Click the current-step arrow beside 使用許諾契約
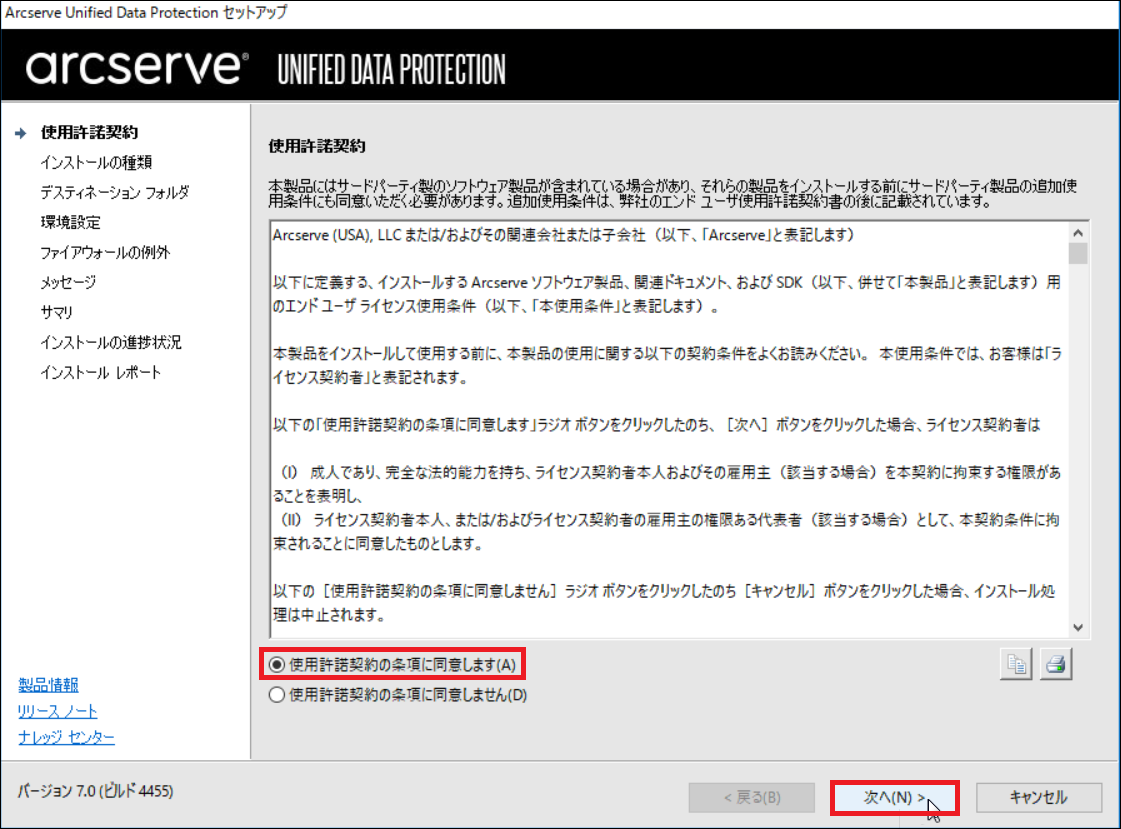Screen dimensions: 1121x829 [x=21, y=133]
